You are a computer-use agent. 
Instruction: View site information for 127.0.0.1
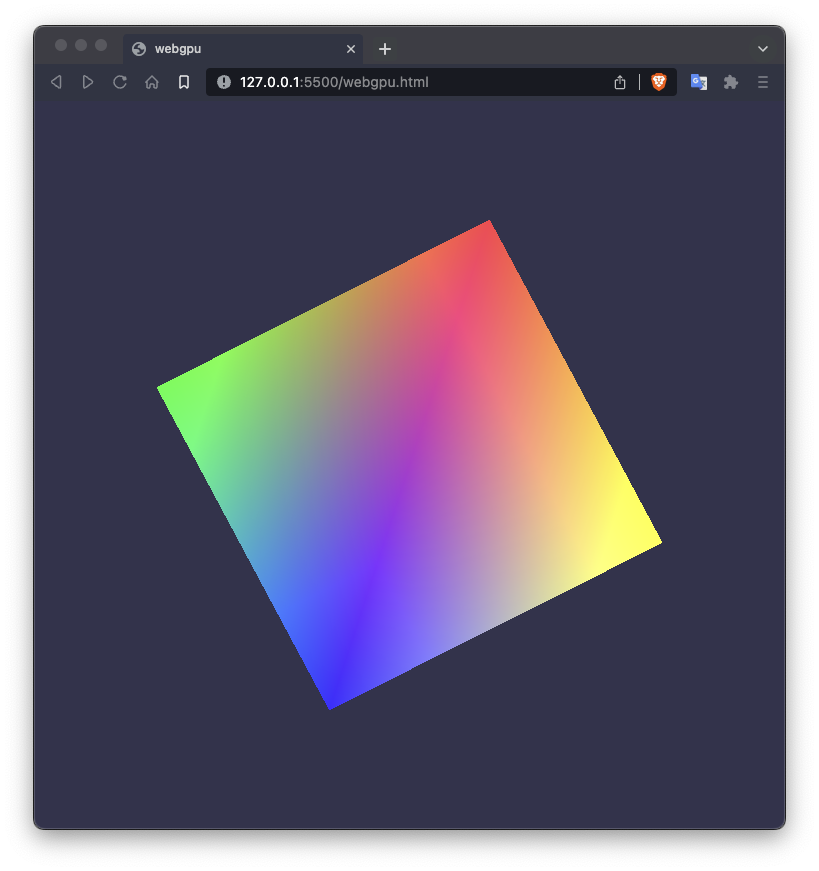[x=222, y=82]
